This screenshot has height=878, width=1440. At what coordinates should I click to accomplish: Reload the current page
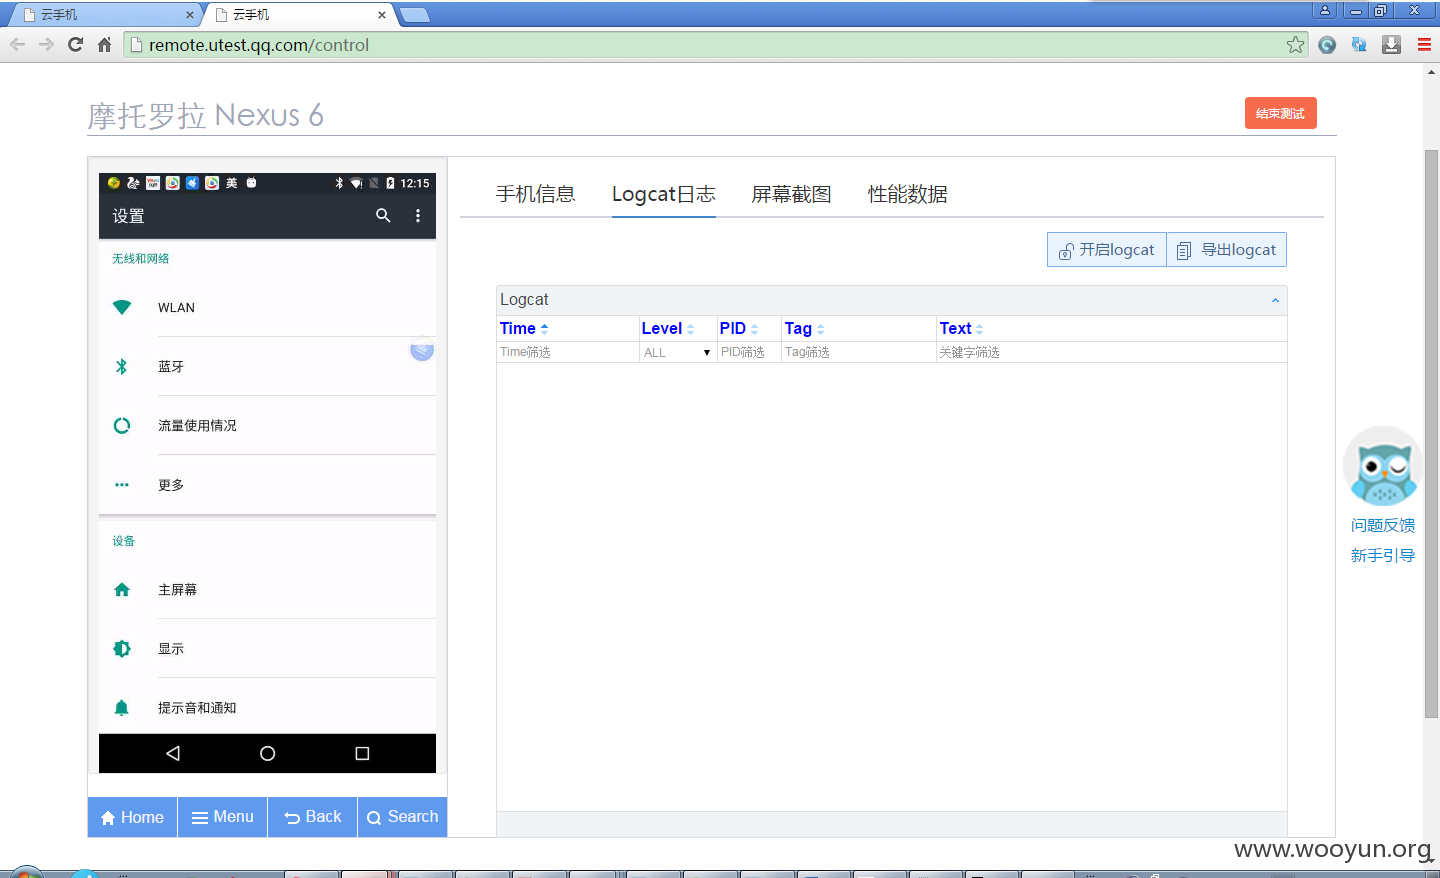point(75,44)
